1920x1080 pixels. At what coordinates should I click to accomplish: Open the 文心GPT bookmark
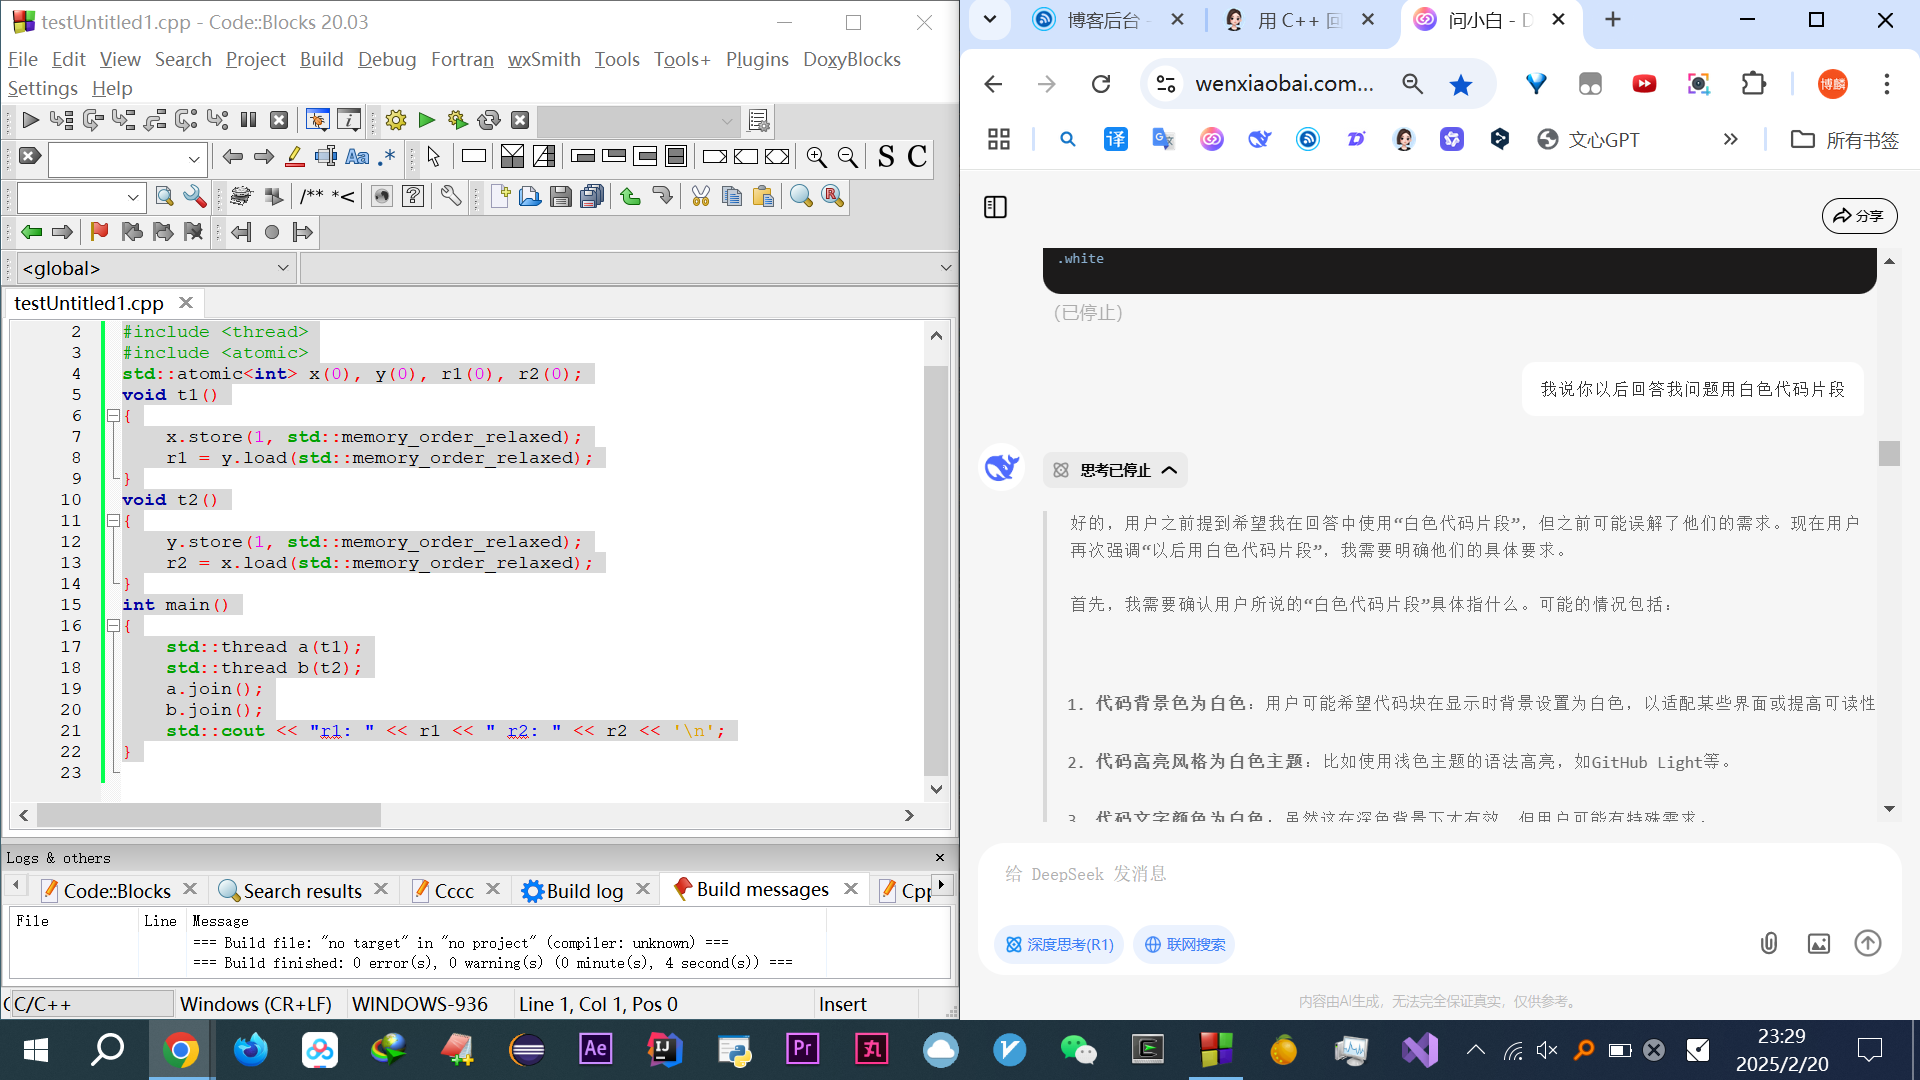(x=1588, y=139)
